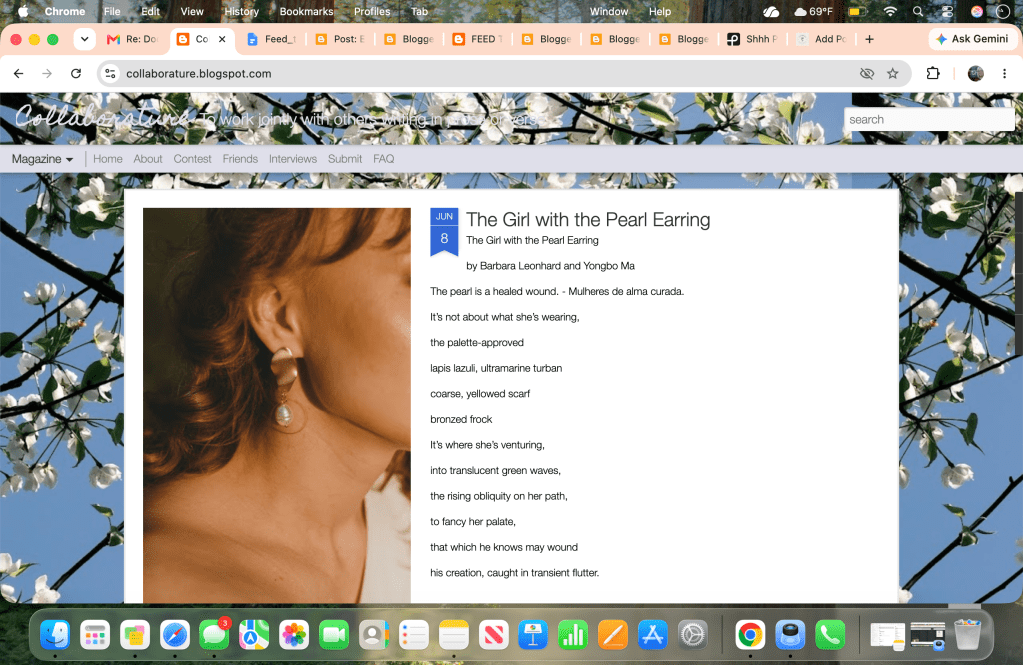This screenshot has height=665, width=1023.
Task: Go back with the browser back arrow
Action: coord(18,74)
